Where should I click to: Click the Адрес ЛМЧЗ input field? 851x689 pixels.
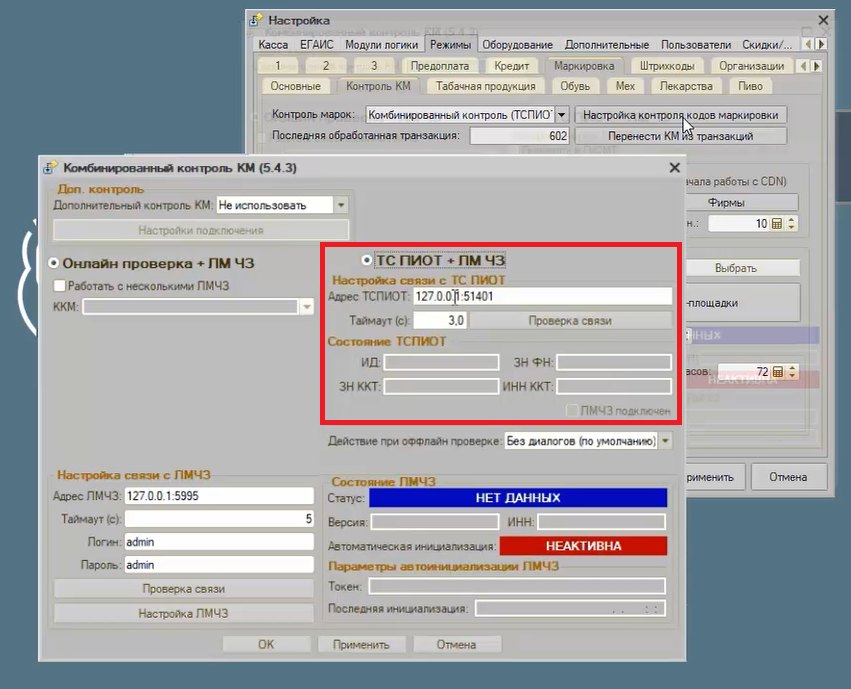pyautogui.click(x=219, y=496)
